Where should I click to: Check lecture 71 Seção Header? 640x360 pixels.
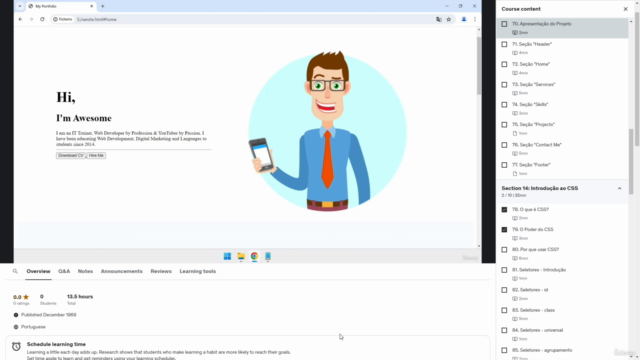[x=504, y=44]
